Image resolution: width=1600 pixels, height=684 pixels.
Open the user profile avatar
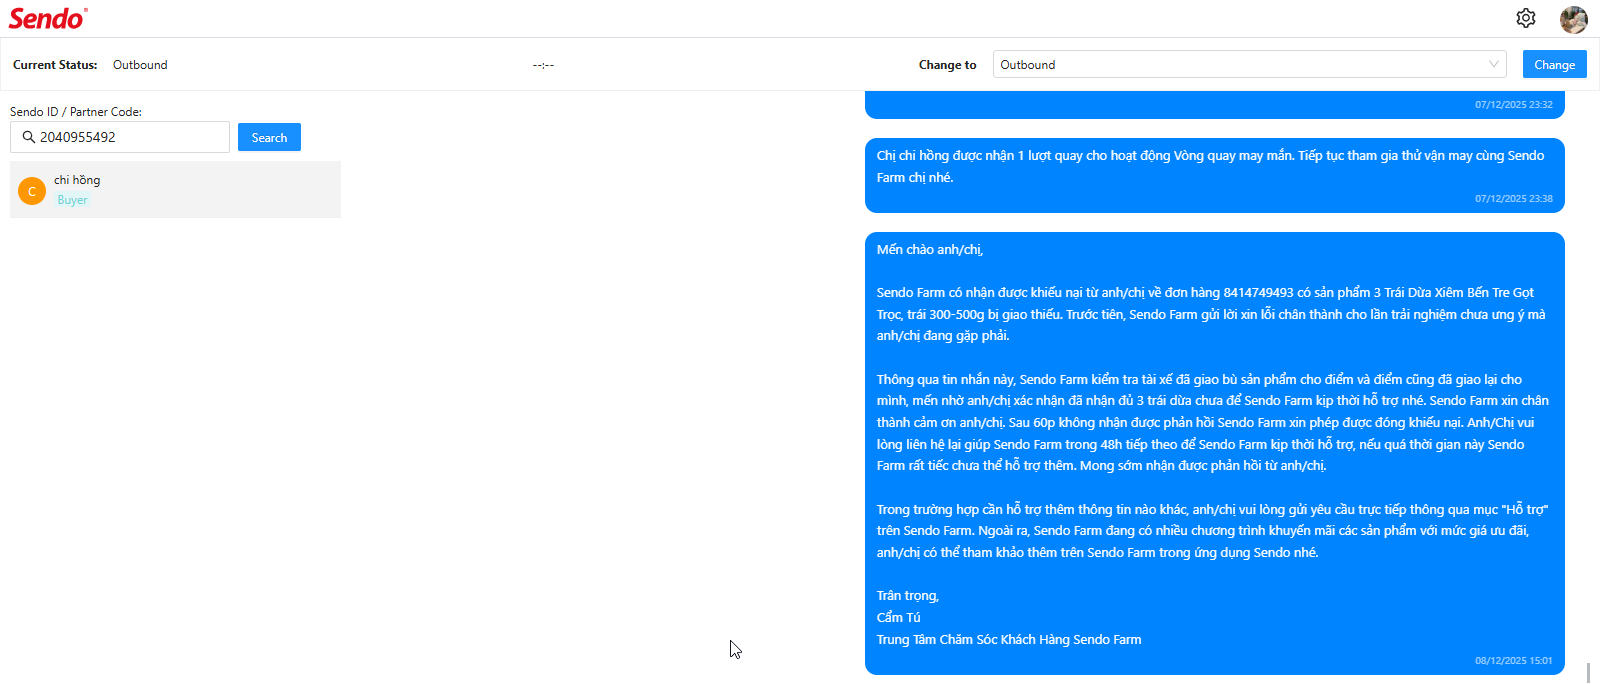coord(1573,19)
